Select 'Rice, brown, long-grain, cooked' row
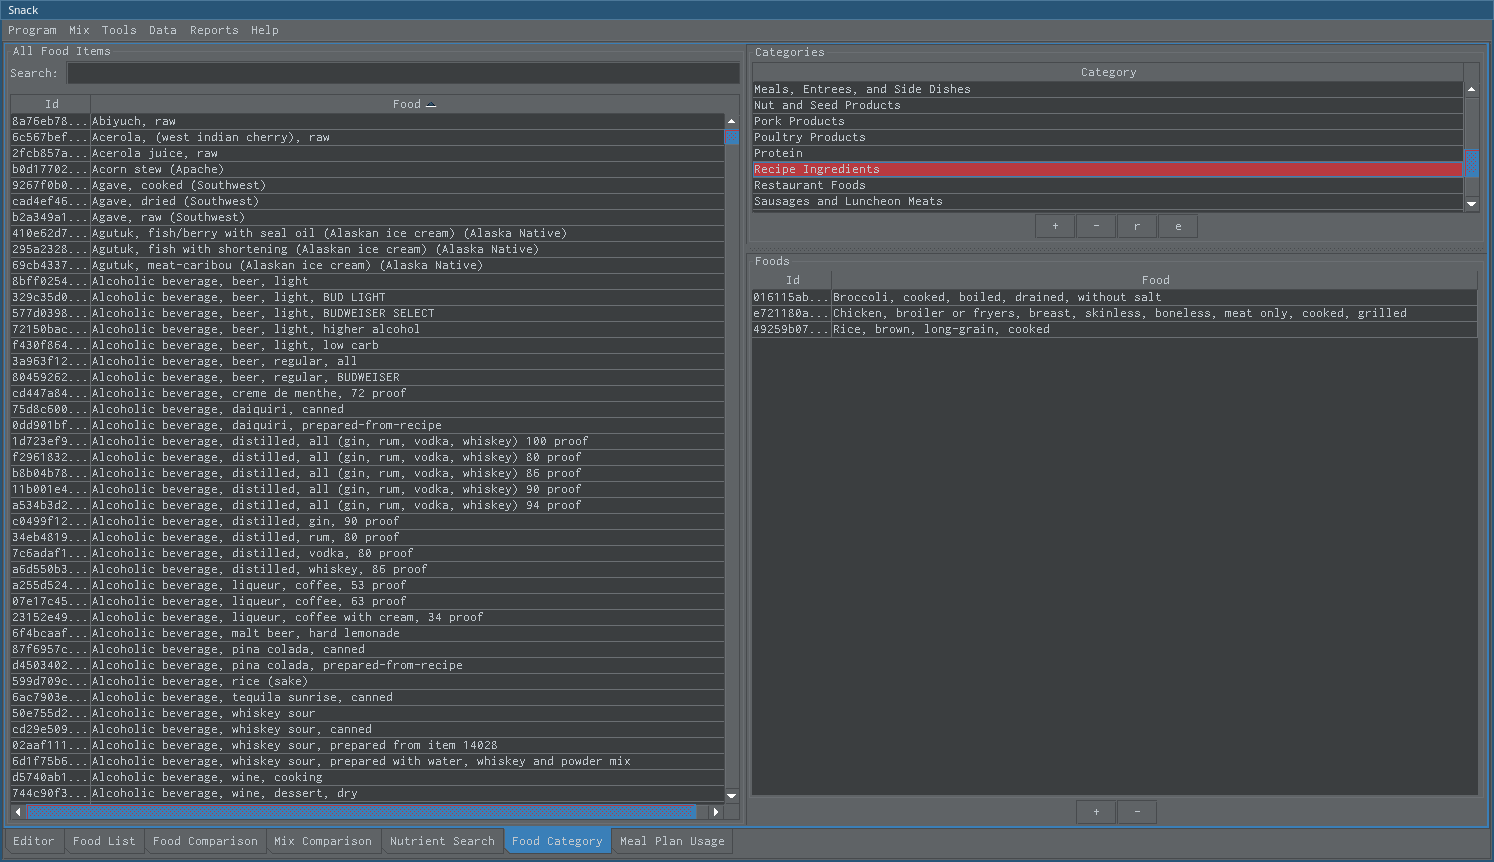The image size is (1494, 862). tap(1115, 329)
